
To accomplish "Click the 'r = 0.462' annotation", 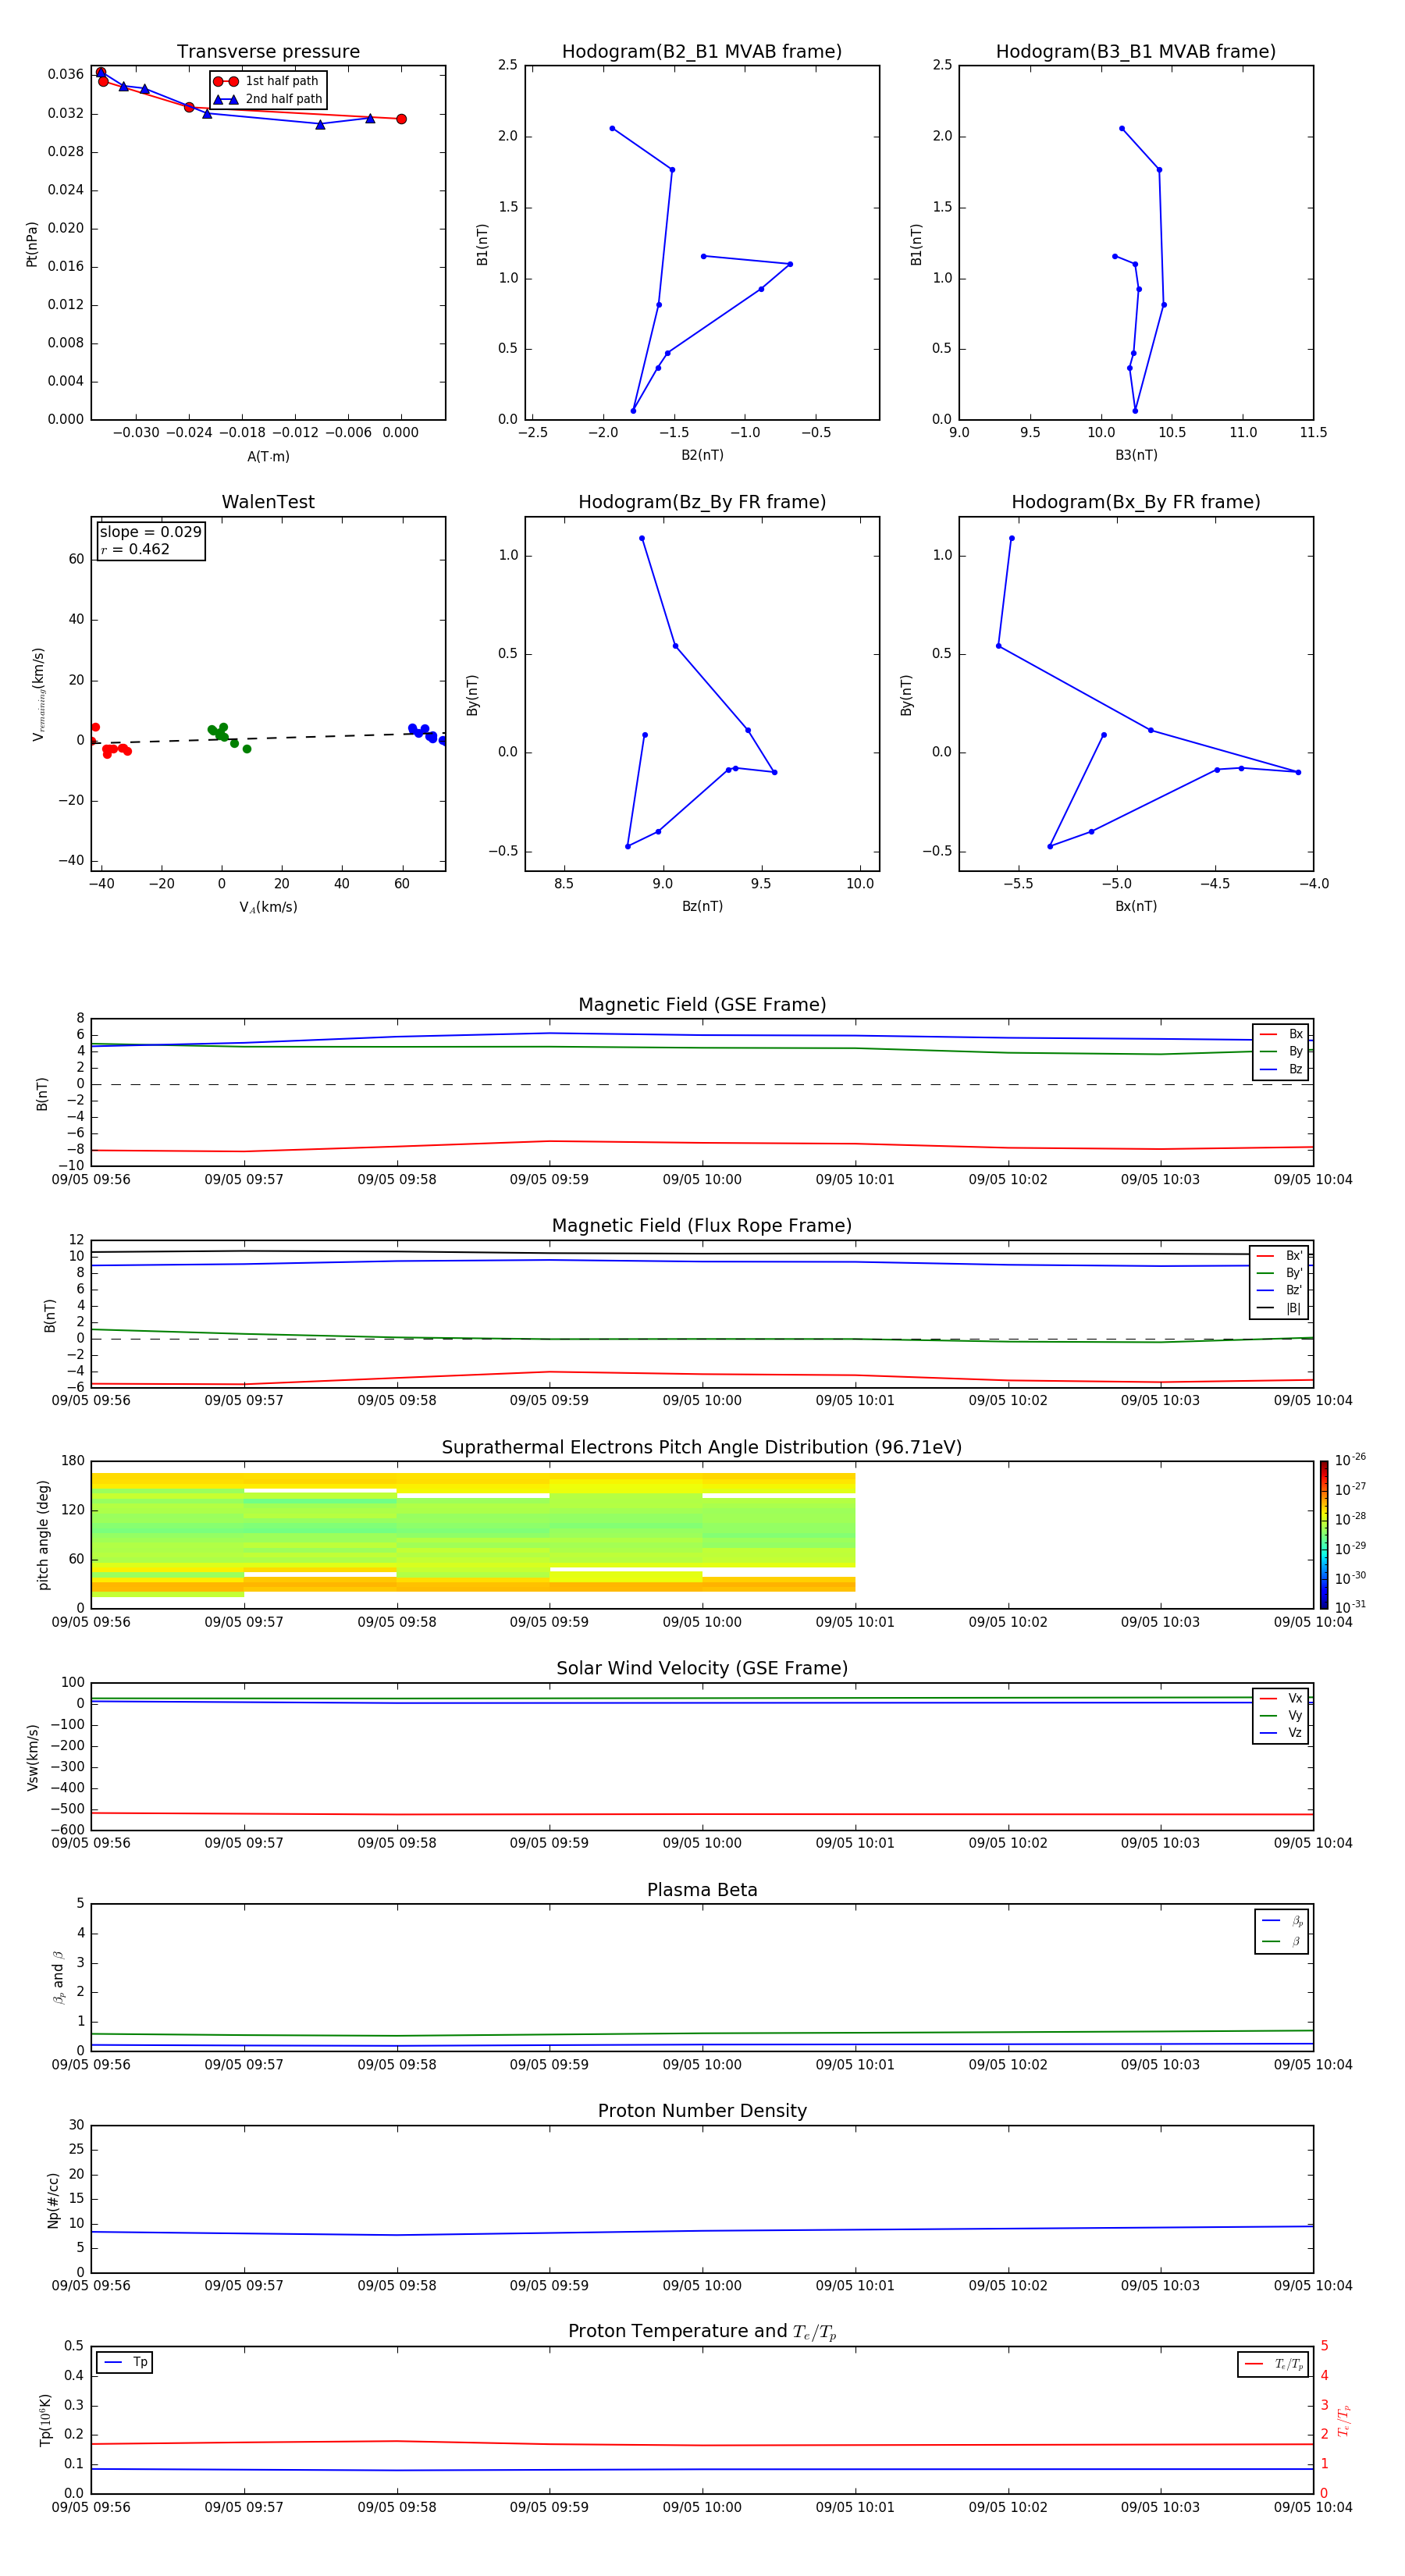I will [x=135, y=549].
